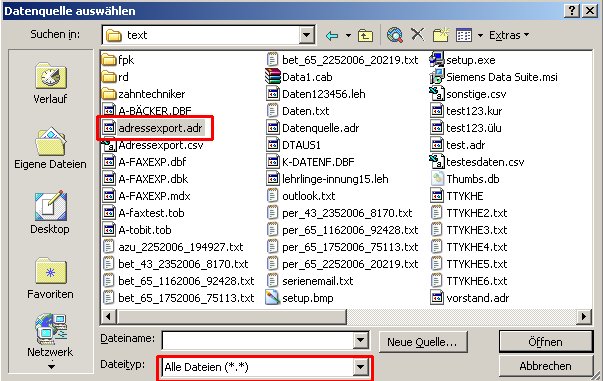Open the Search the Web icon

tap(395, 35)
